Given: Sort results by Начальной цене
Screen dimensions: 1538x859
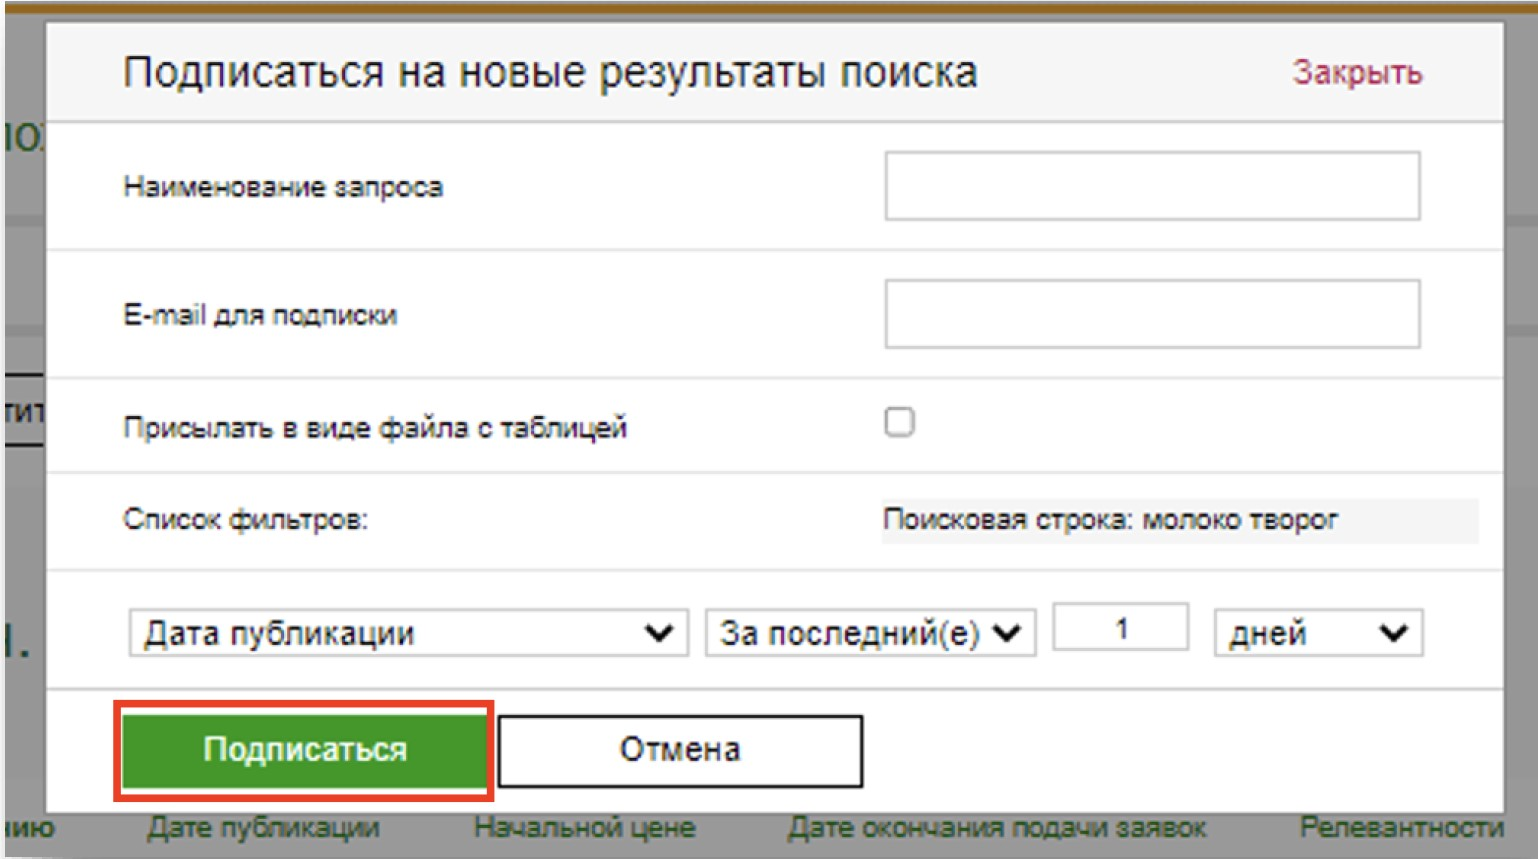Looking at the screenshot, I should pyautogui.click(x=584, y=828).
